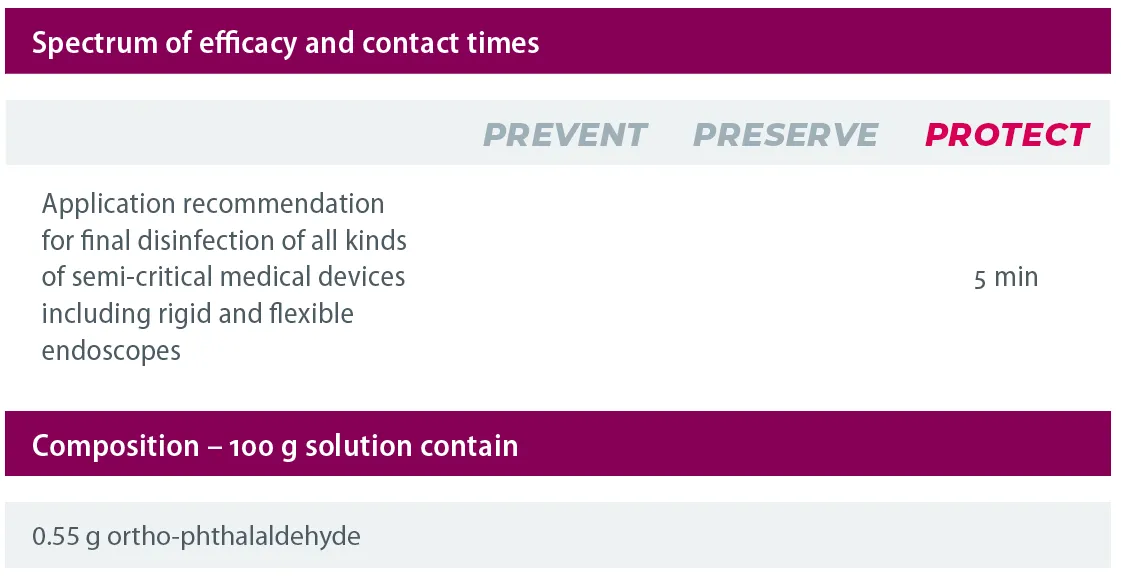Click the word 'ortho-phthalaldehyde'
This screenshot has width=1121, height=583.
(x=233, y=537)
